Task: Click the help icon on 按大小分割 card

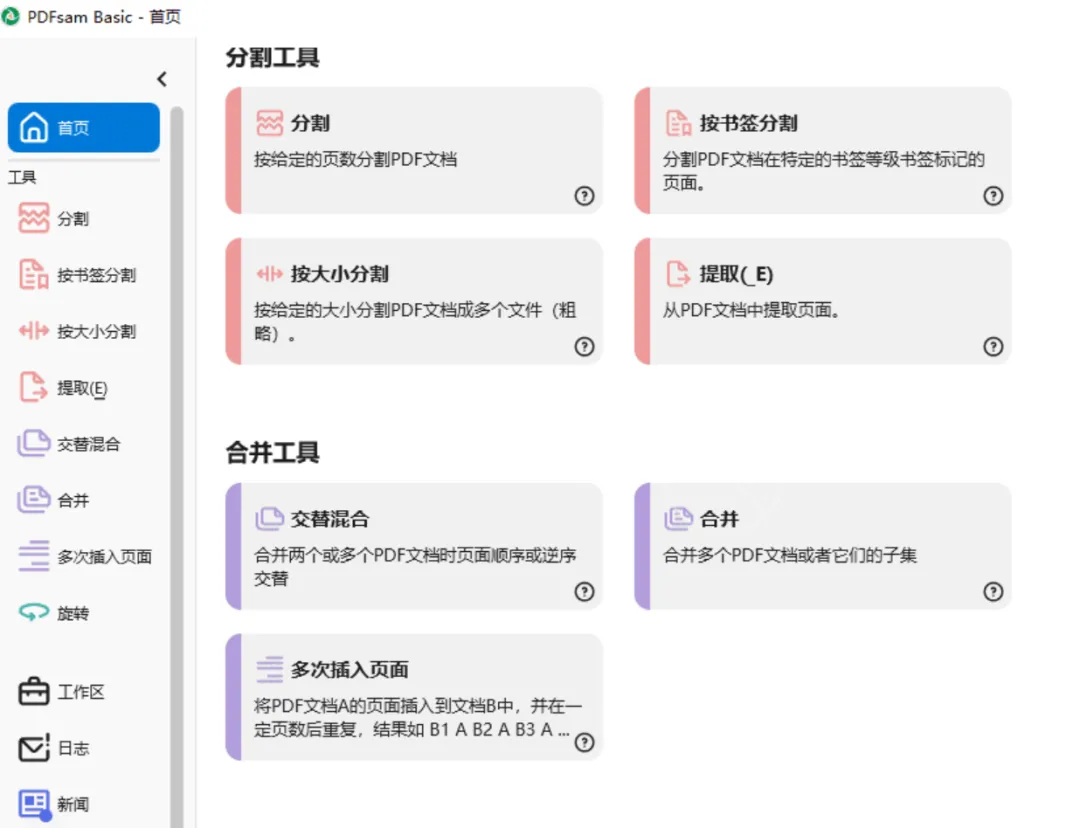Action: tap(585, 347)
